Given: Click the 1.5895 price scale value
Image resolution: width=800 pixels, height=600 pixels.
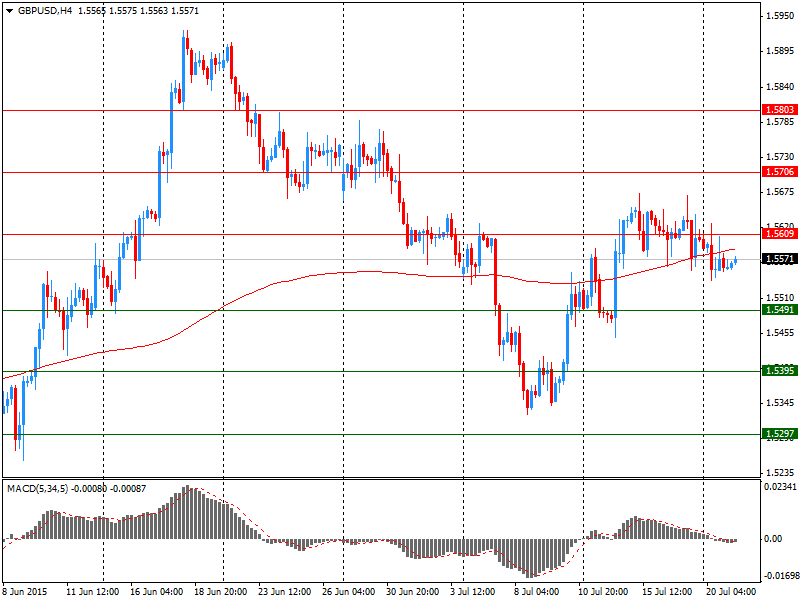Looking at the screenshot, I should 780,51.
